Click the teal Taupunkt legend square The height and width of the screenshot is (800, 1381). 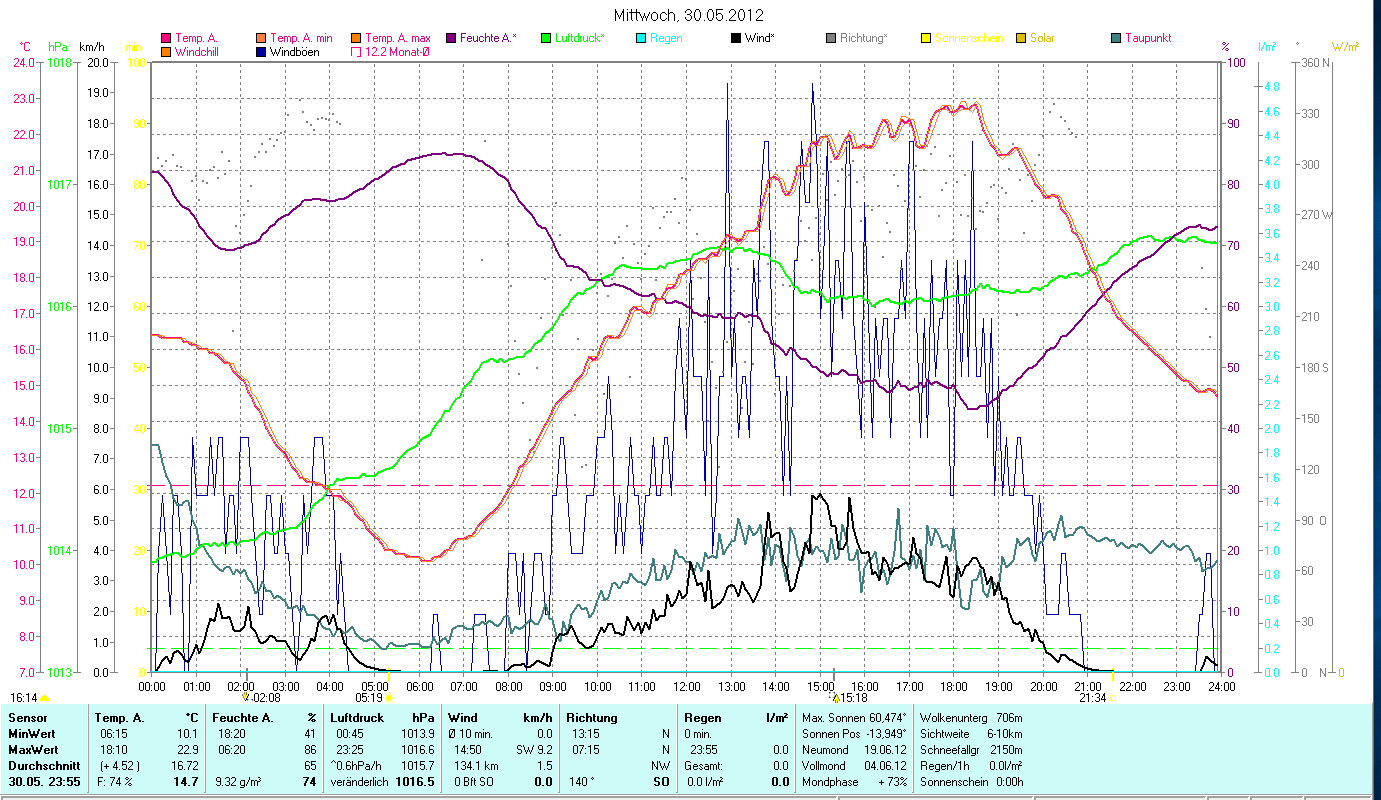tap(1116, 38)
